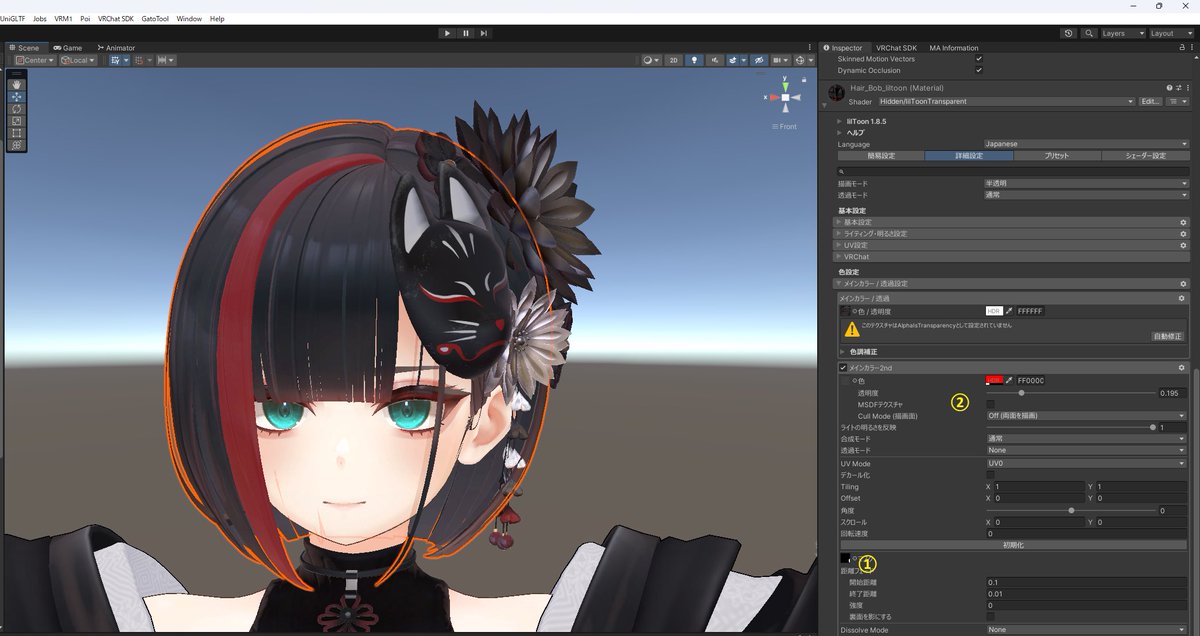Open the Shader dropdown Hidden/lilToonTransparent

pos(1007,101)
